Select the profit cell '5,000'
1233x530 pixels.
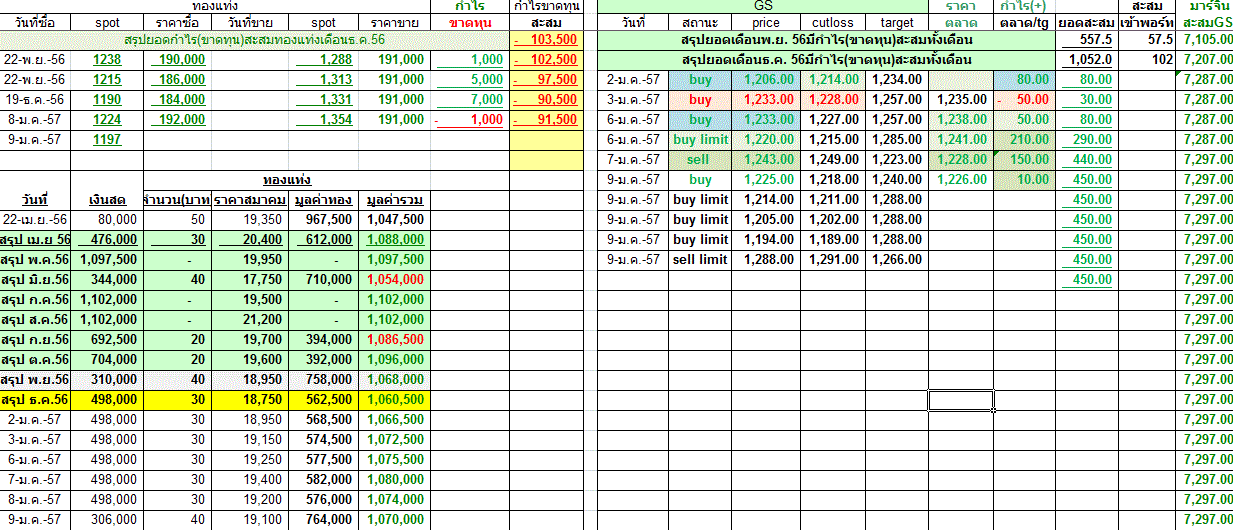click(x=470, y=80)
